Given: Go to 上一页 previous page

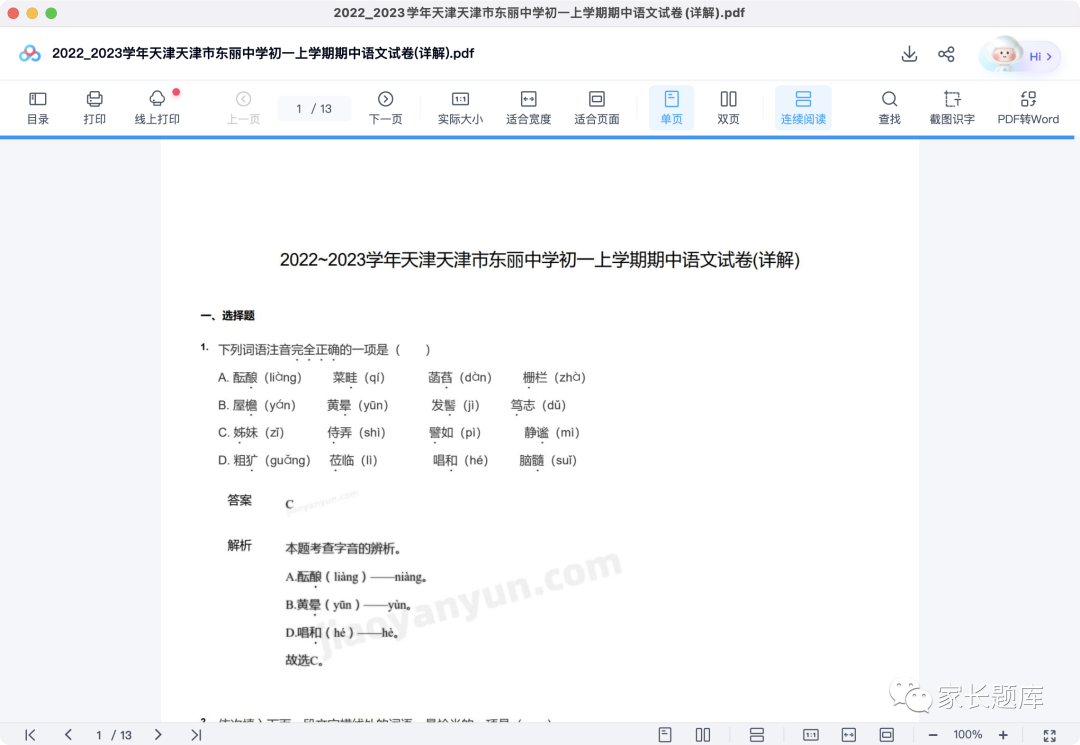Looking at the screenshot, I should point(243,108).
